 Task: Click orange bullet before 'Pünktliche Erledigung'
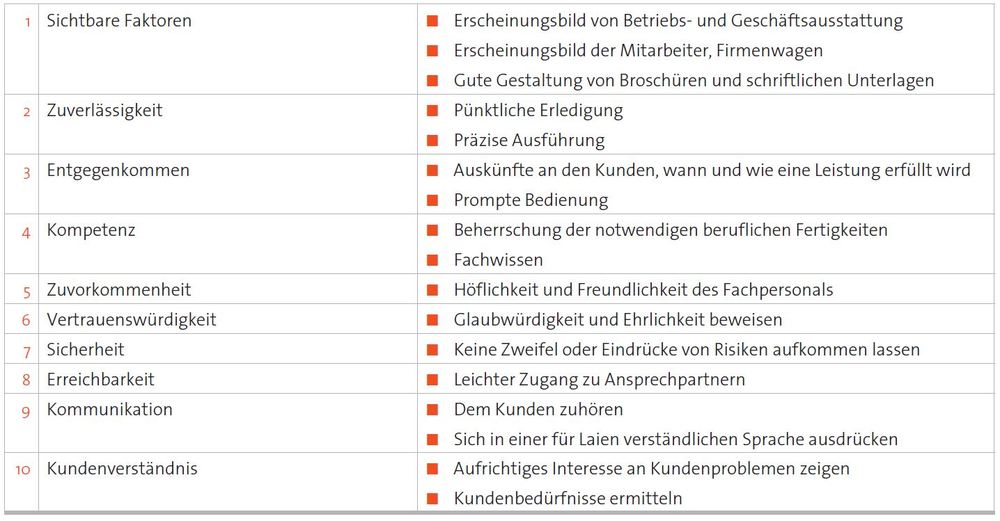(432, 111)
